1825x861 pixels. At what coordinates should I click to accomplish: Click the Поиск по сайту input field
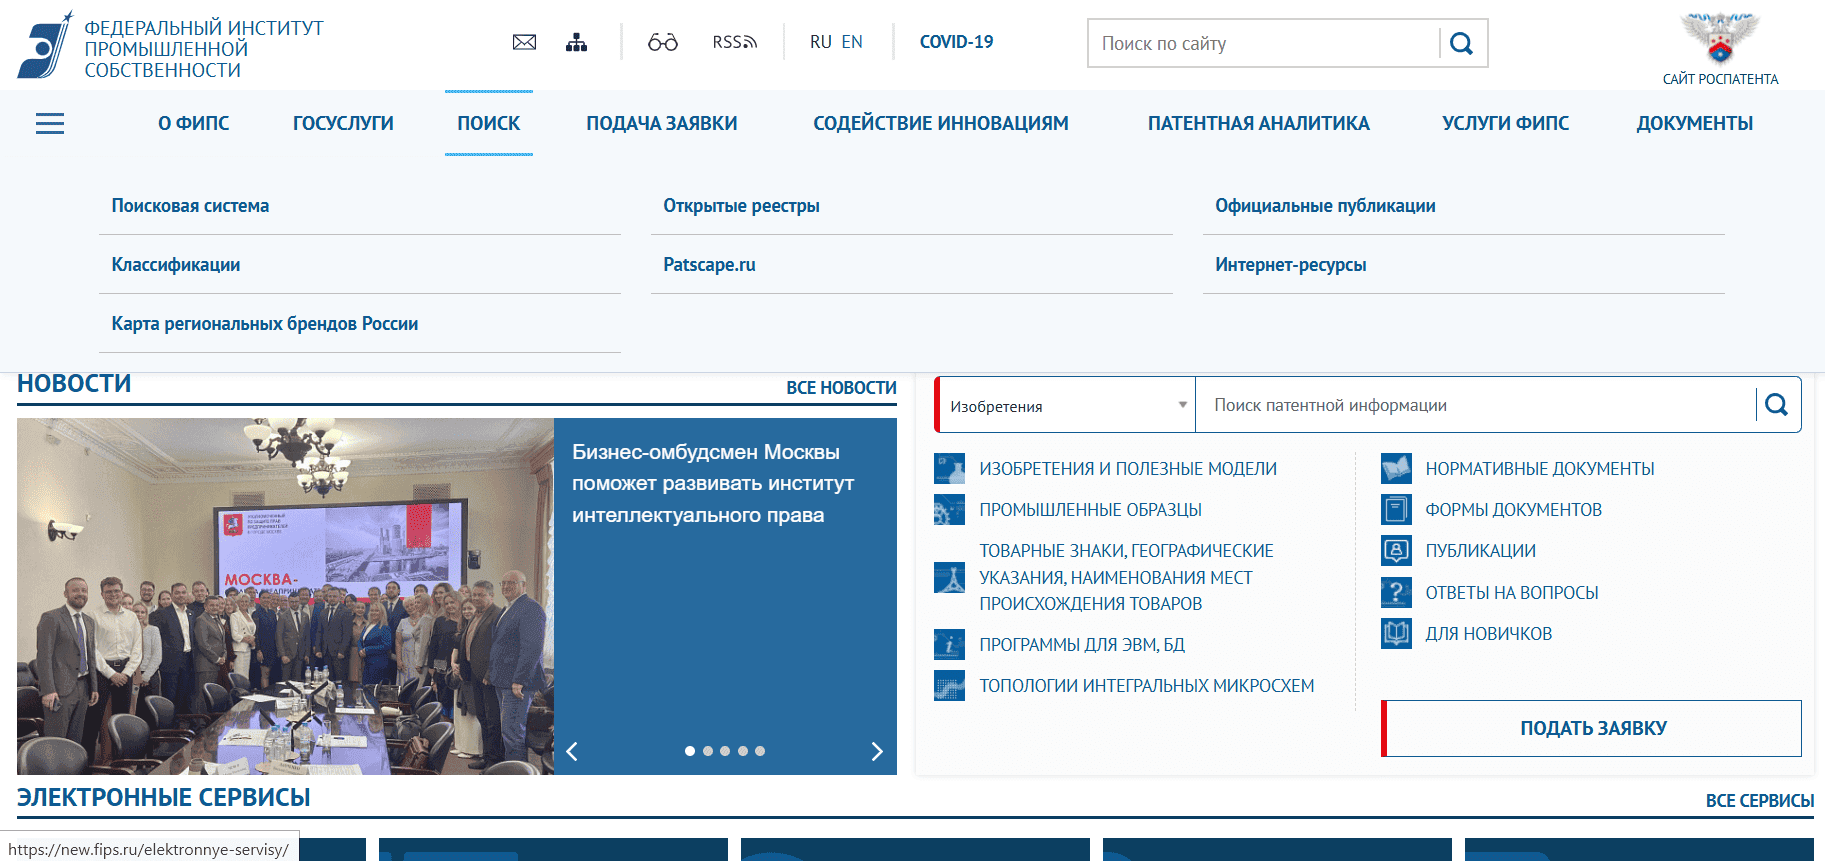[x=1262, y=44]
